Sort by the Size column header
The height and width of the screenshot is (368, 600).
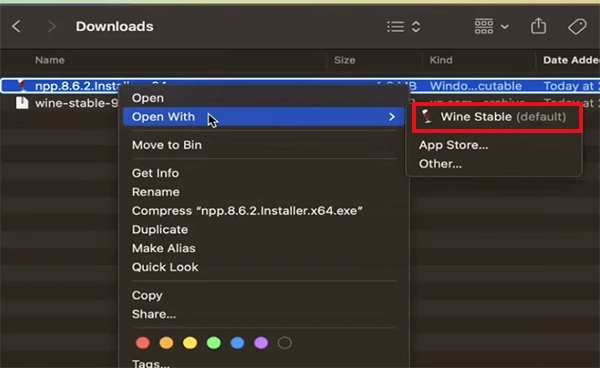coord(344,60)
